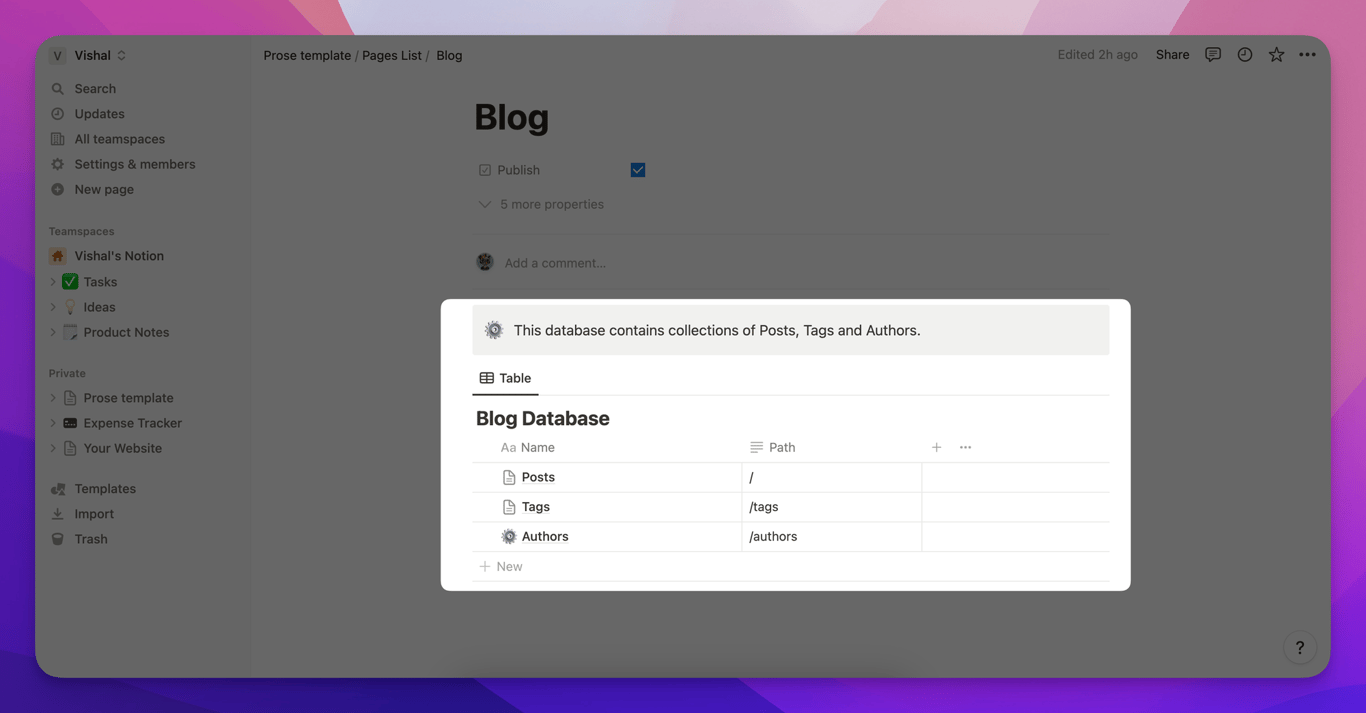
Task: Add a new property with the plus icon
Action: [935, 447]
